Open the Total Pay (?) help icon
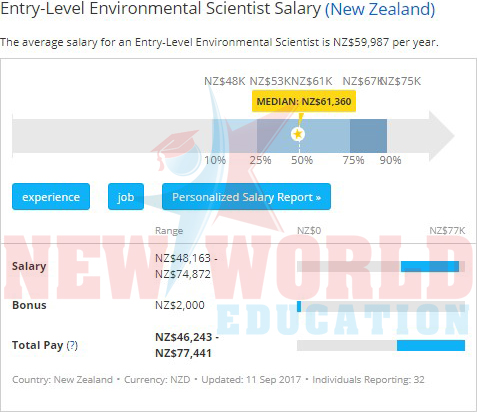 click(72, 345)
